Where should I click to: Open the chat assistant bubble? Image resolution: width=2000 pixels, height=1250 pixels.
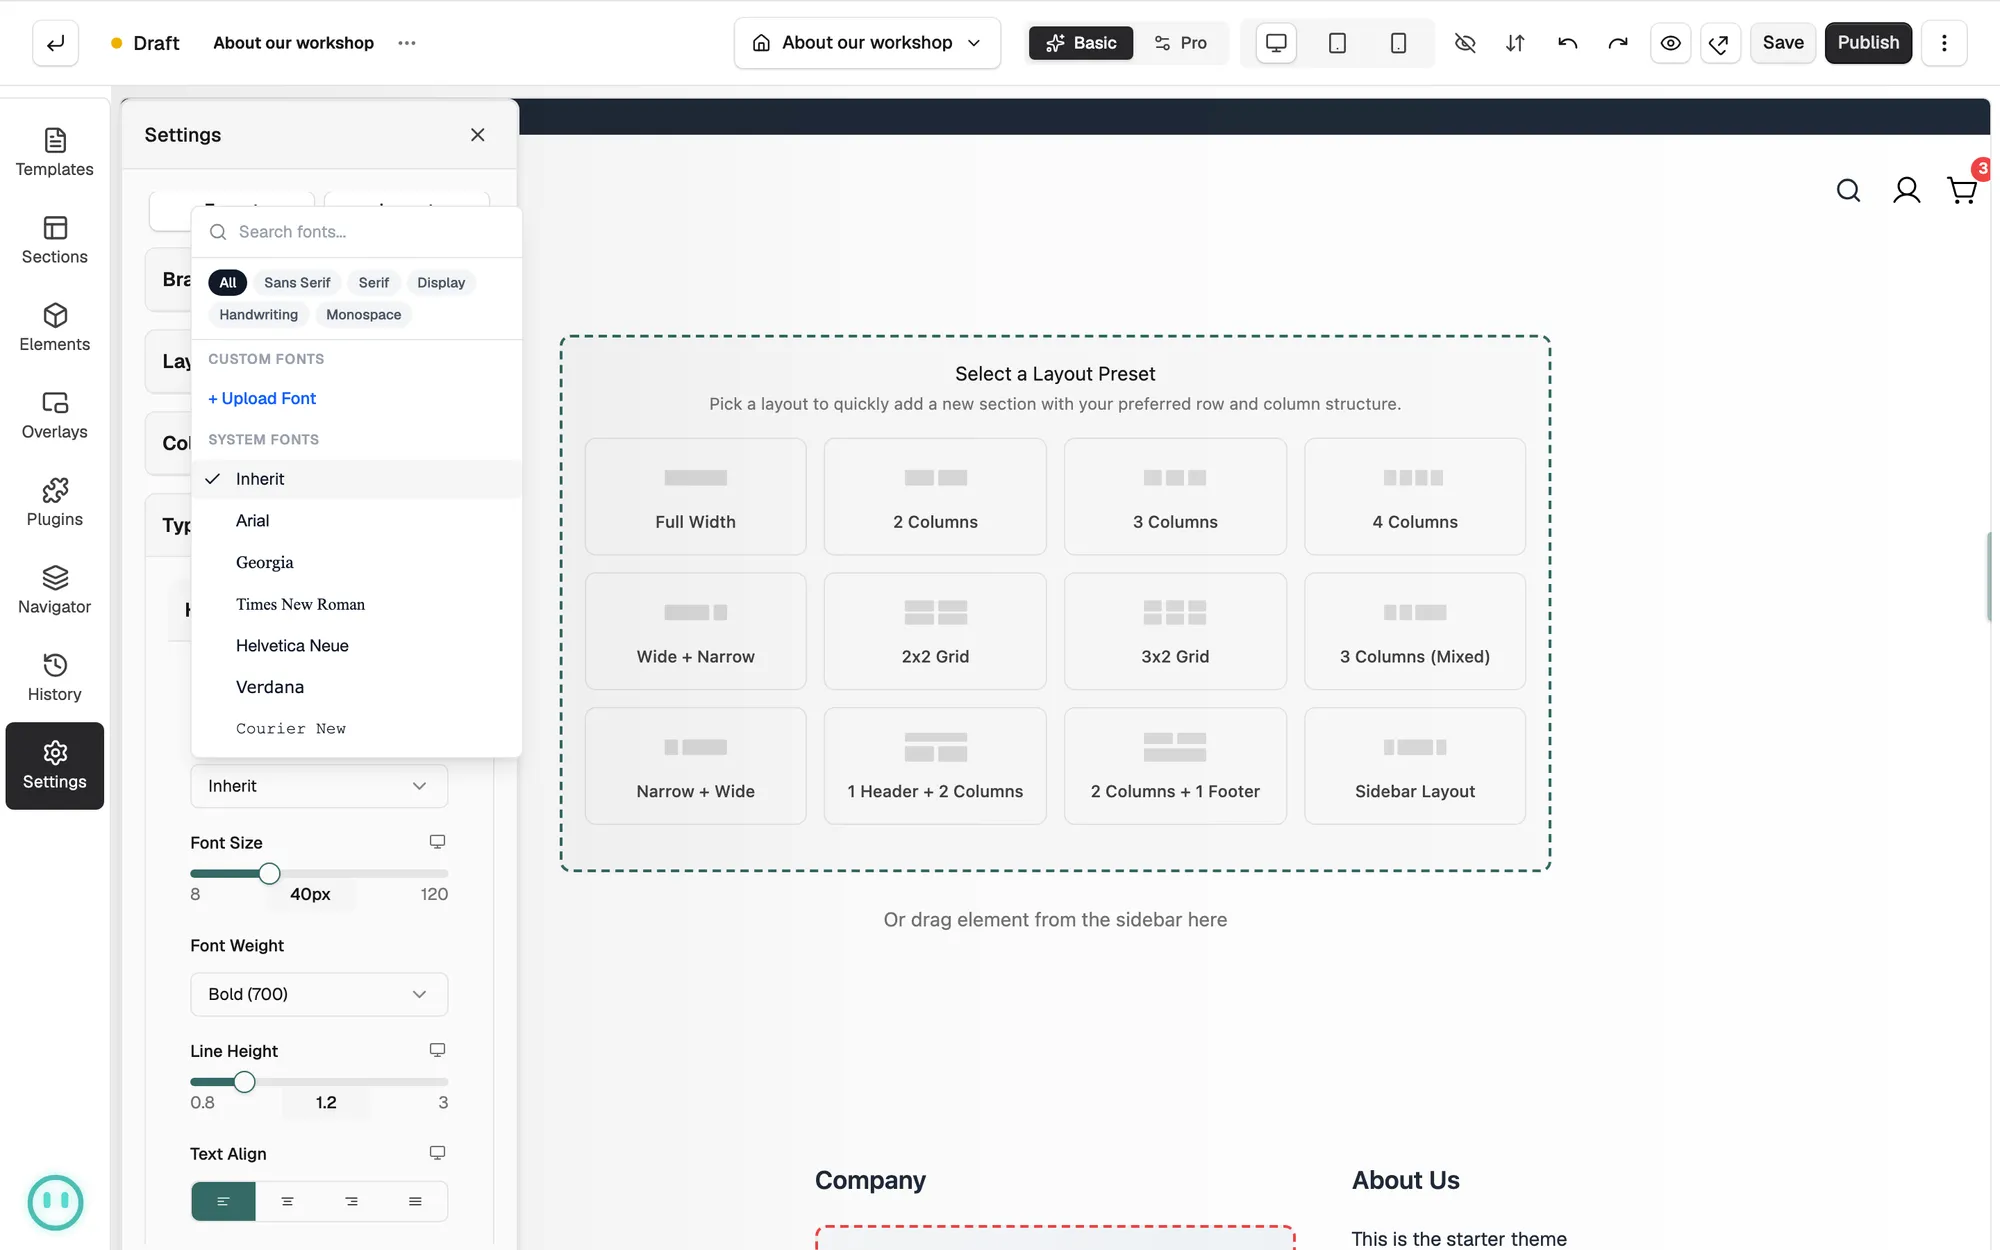(55, 1202)
